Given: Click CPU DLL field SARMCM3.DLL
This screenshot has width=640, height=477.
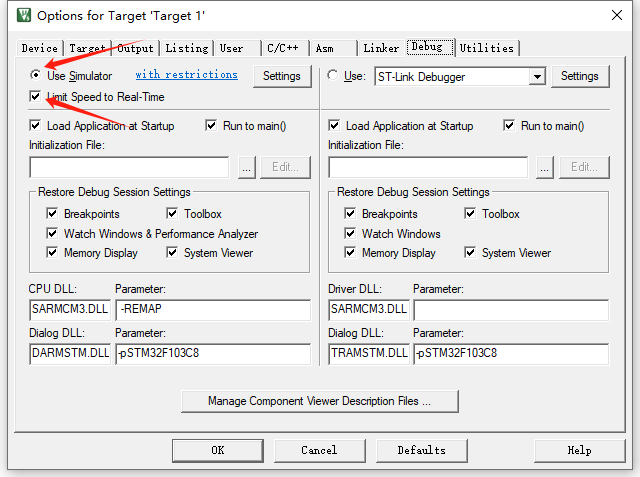Looking at the screenshot, I should (x=70, y=310).
